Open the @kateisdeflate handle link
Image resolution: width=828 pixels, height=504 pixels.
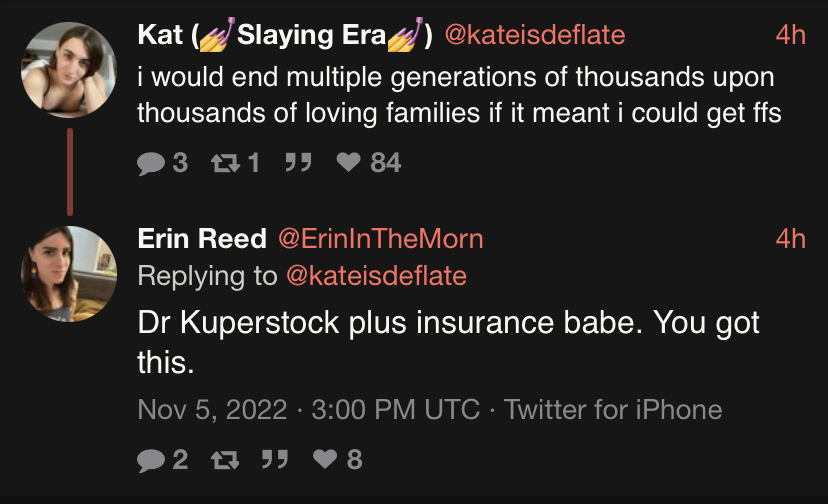tap(533, 35)
